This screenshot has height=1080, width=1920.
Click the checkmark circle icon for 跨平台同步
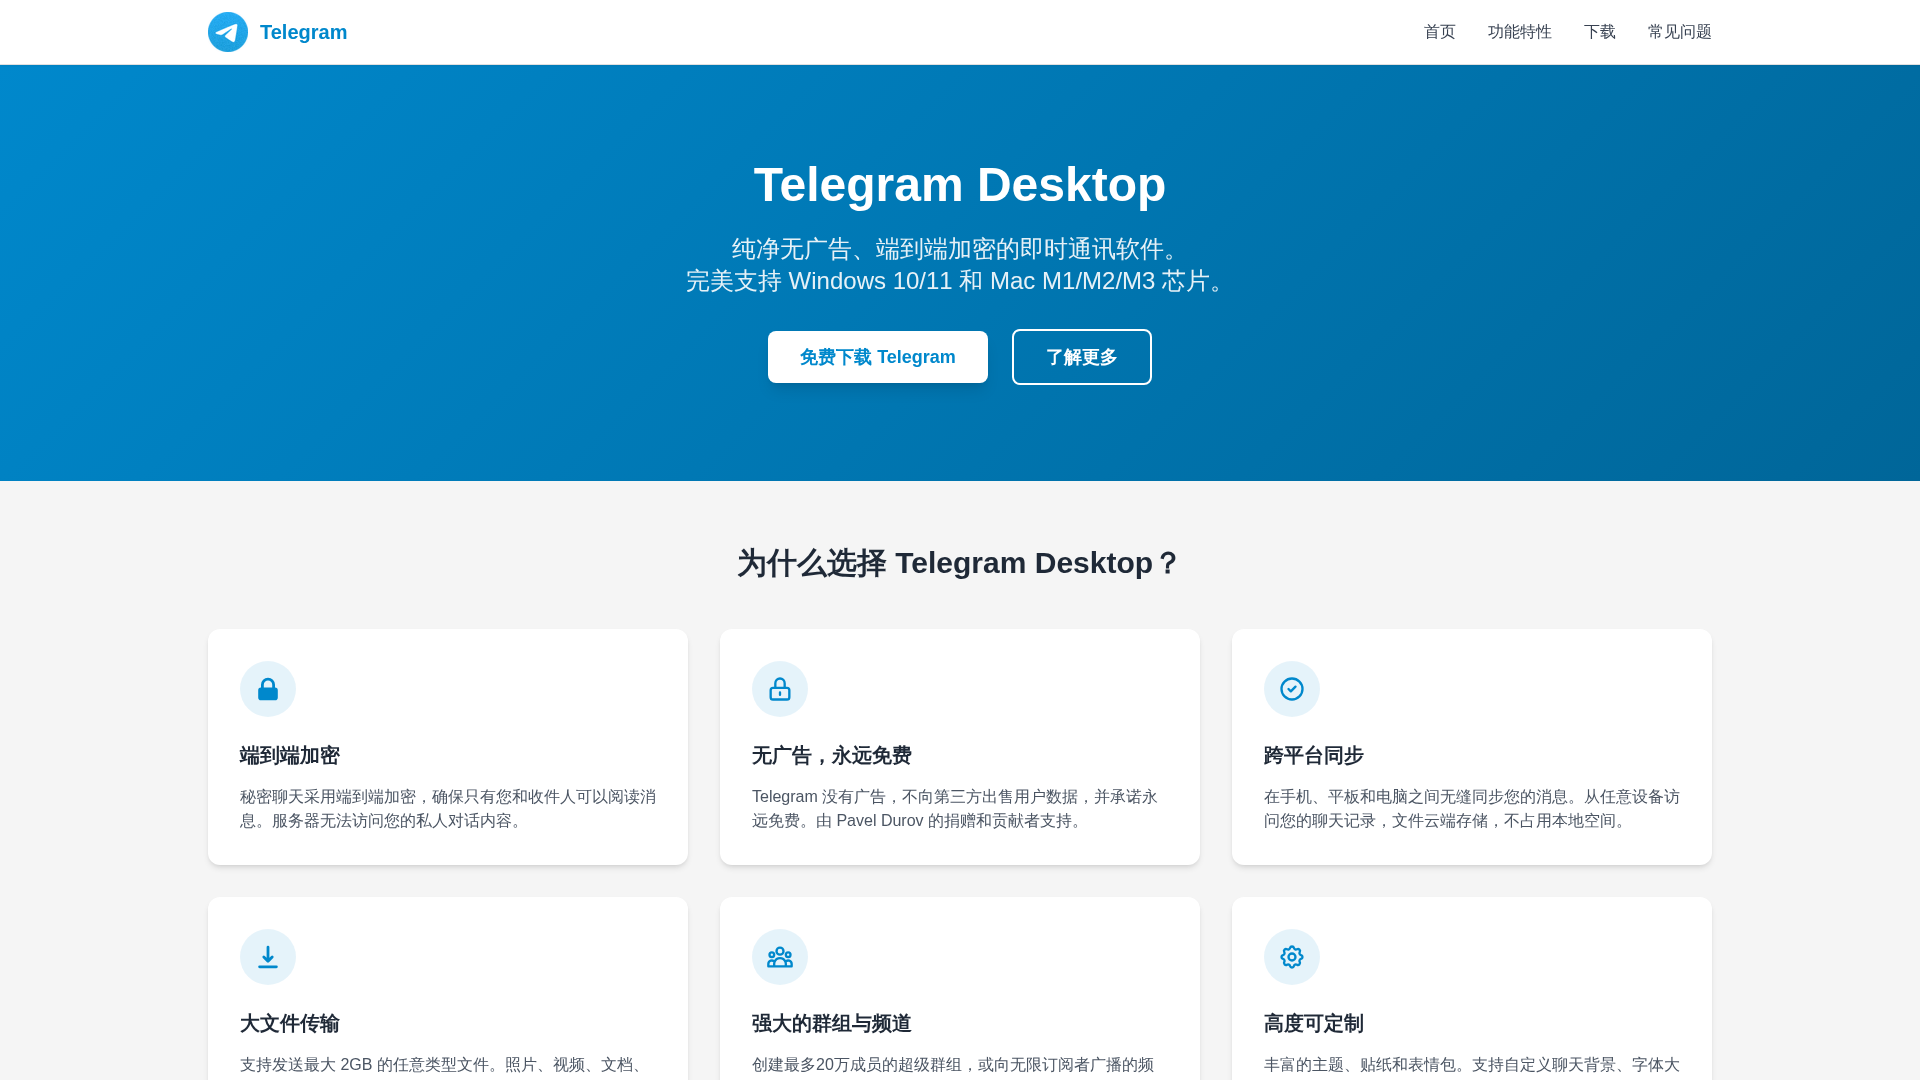tap(1292, 689)
